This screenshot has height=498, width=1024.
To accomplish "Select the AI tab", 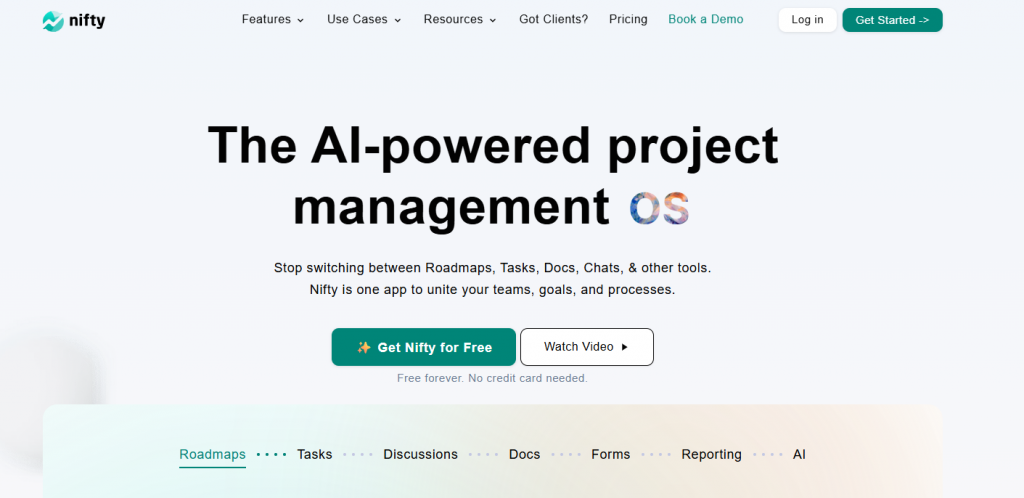I will coord(799,454).
